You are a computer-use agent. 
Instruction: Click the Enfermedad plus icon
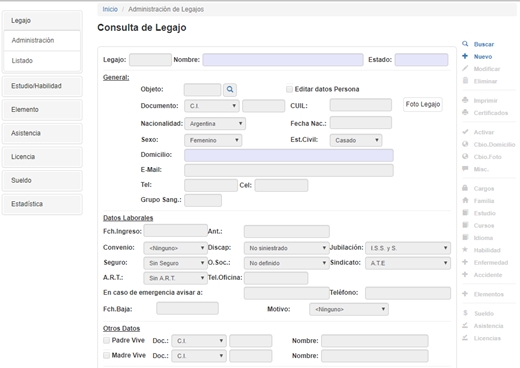point(465,262)
